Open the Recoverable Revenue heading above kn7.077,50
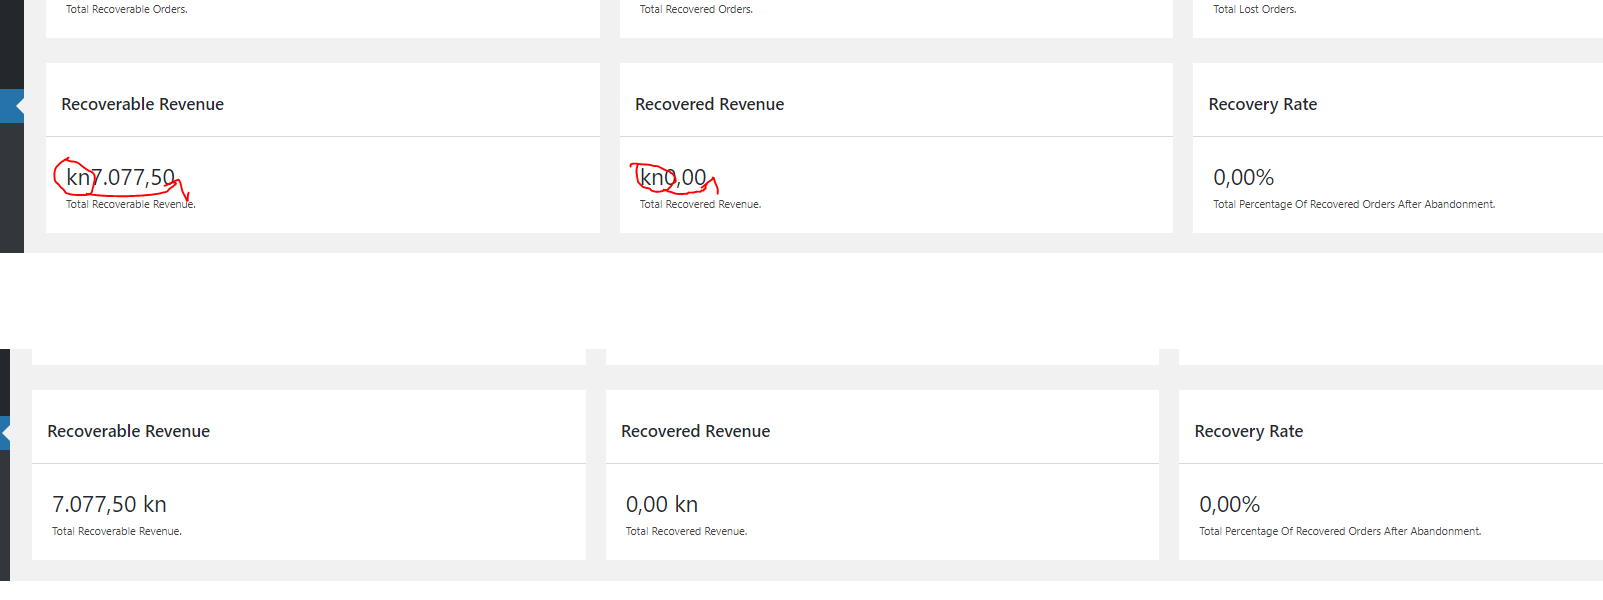This screenshot has width=1603, height=600. (x=143, y=104)
